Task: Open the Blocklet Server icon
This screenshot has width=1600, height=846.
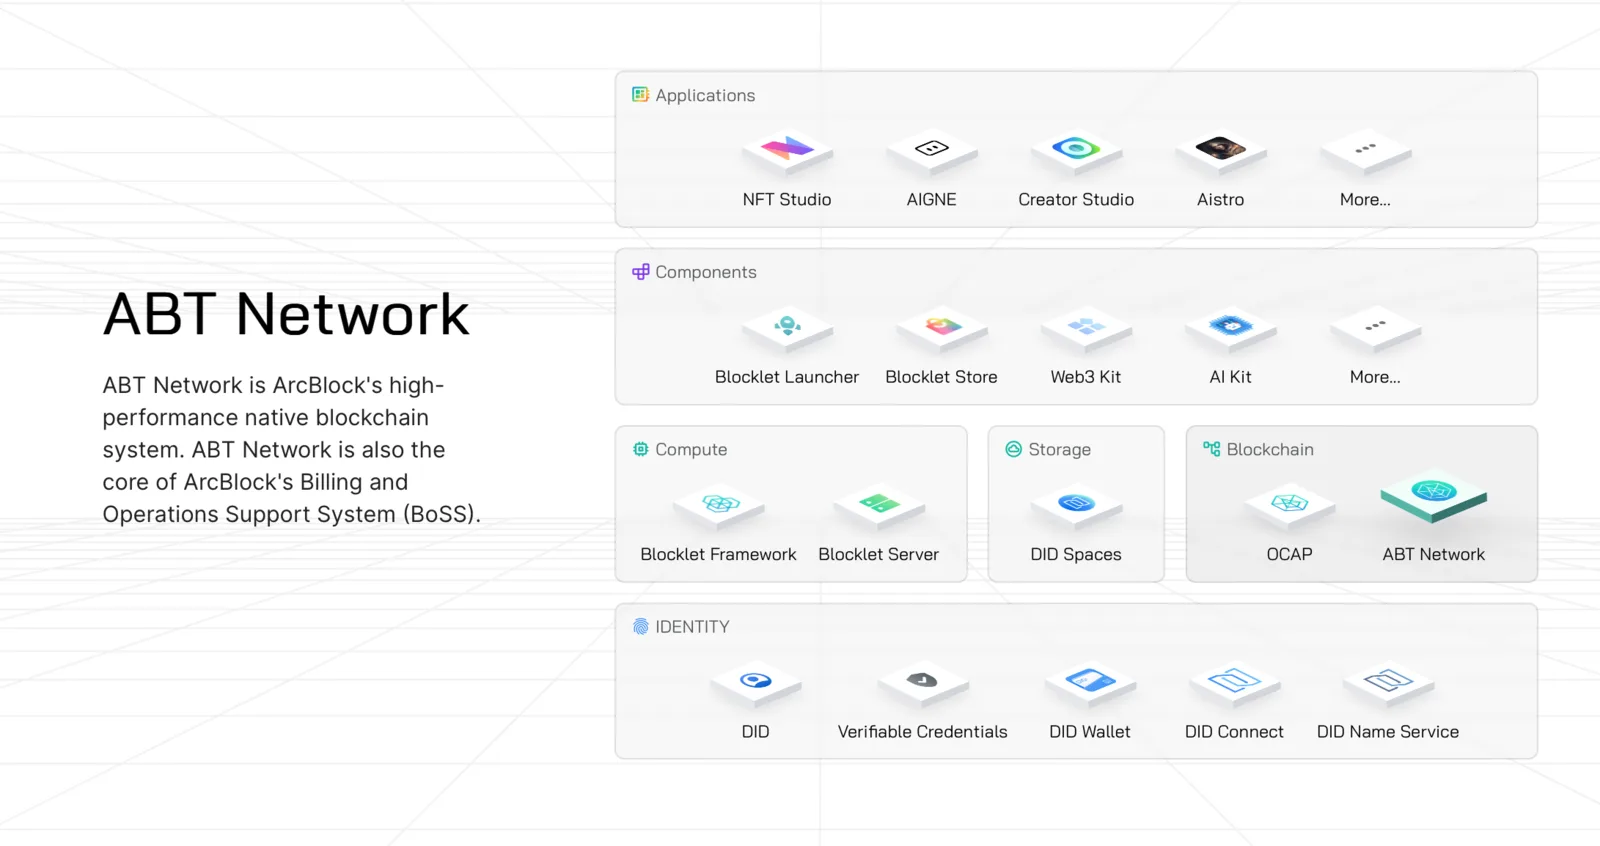Action: (x=879, y=506)
